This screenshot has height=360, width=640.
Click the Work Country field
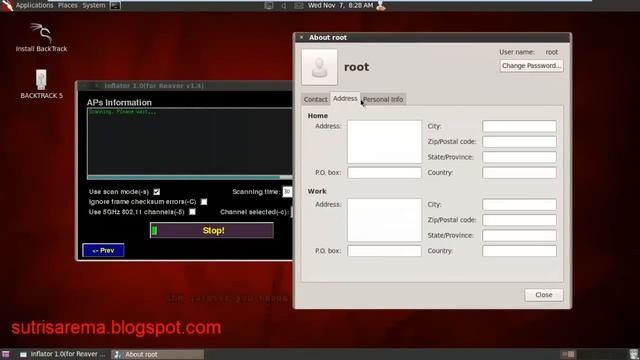pyautogui.click(x=519, y=251)
